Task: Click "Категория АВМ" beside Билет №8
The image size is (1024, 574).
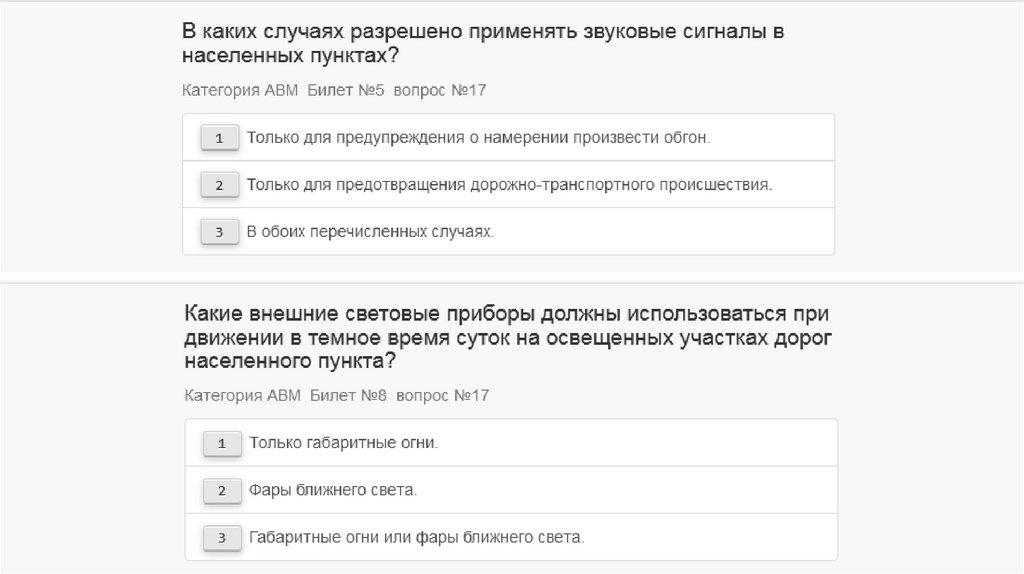Action: point(243,395)
